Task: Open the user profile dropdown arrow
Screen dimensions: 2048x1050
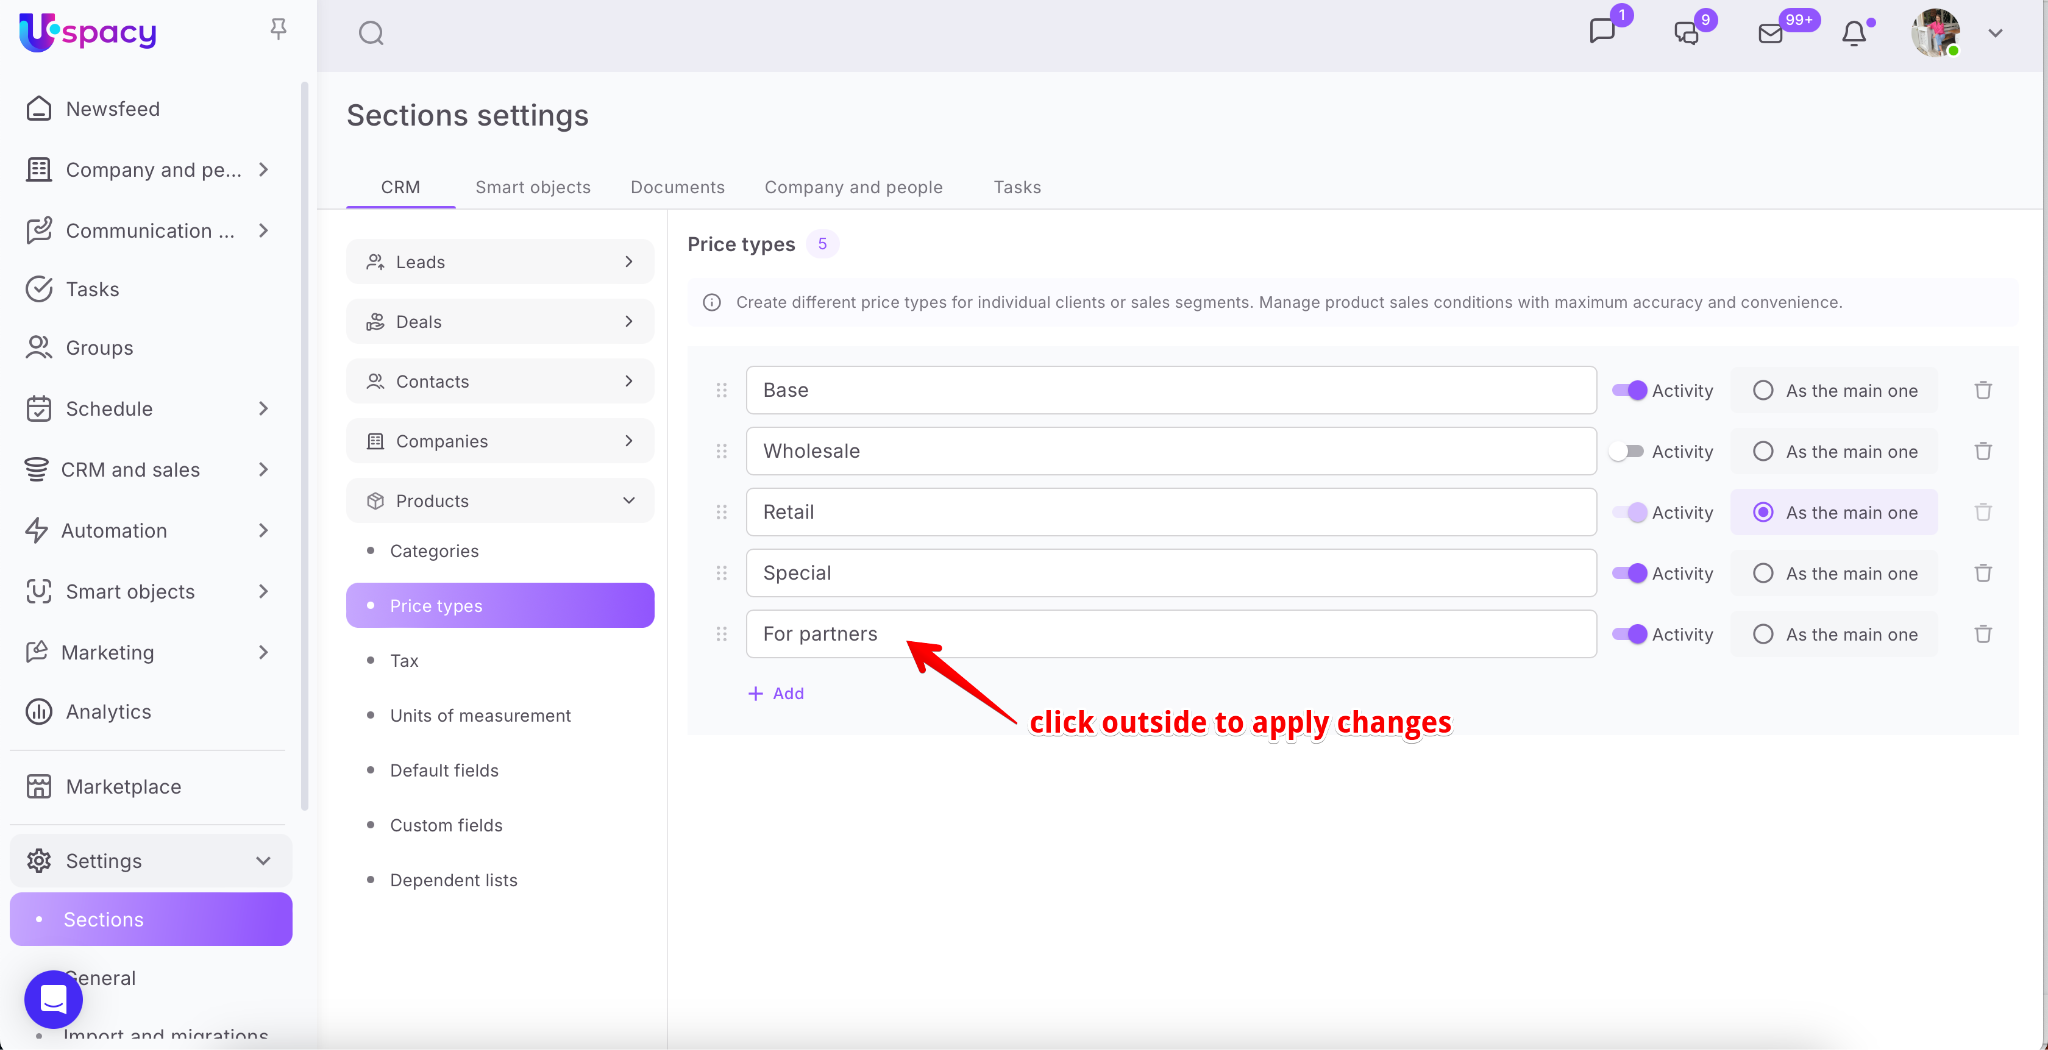Action: (1995, 33)
